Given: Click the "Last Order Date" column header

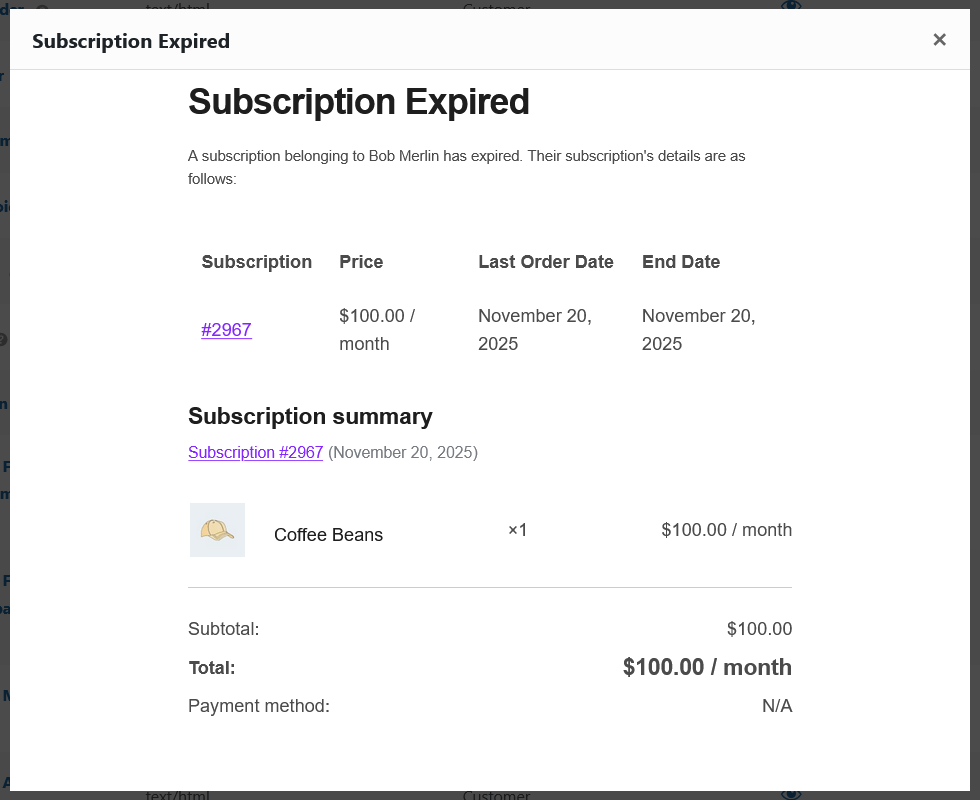Looking at the screenshot, I should (545, 262).
